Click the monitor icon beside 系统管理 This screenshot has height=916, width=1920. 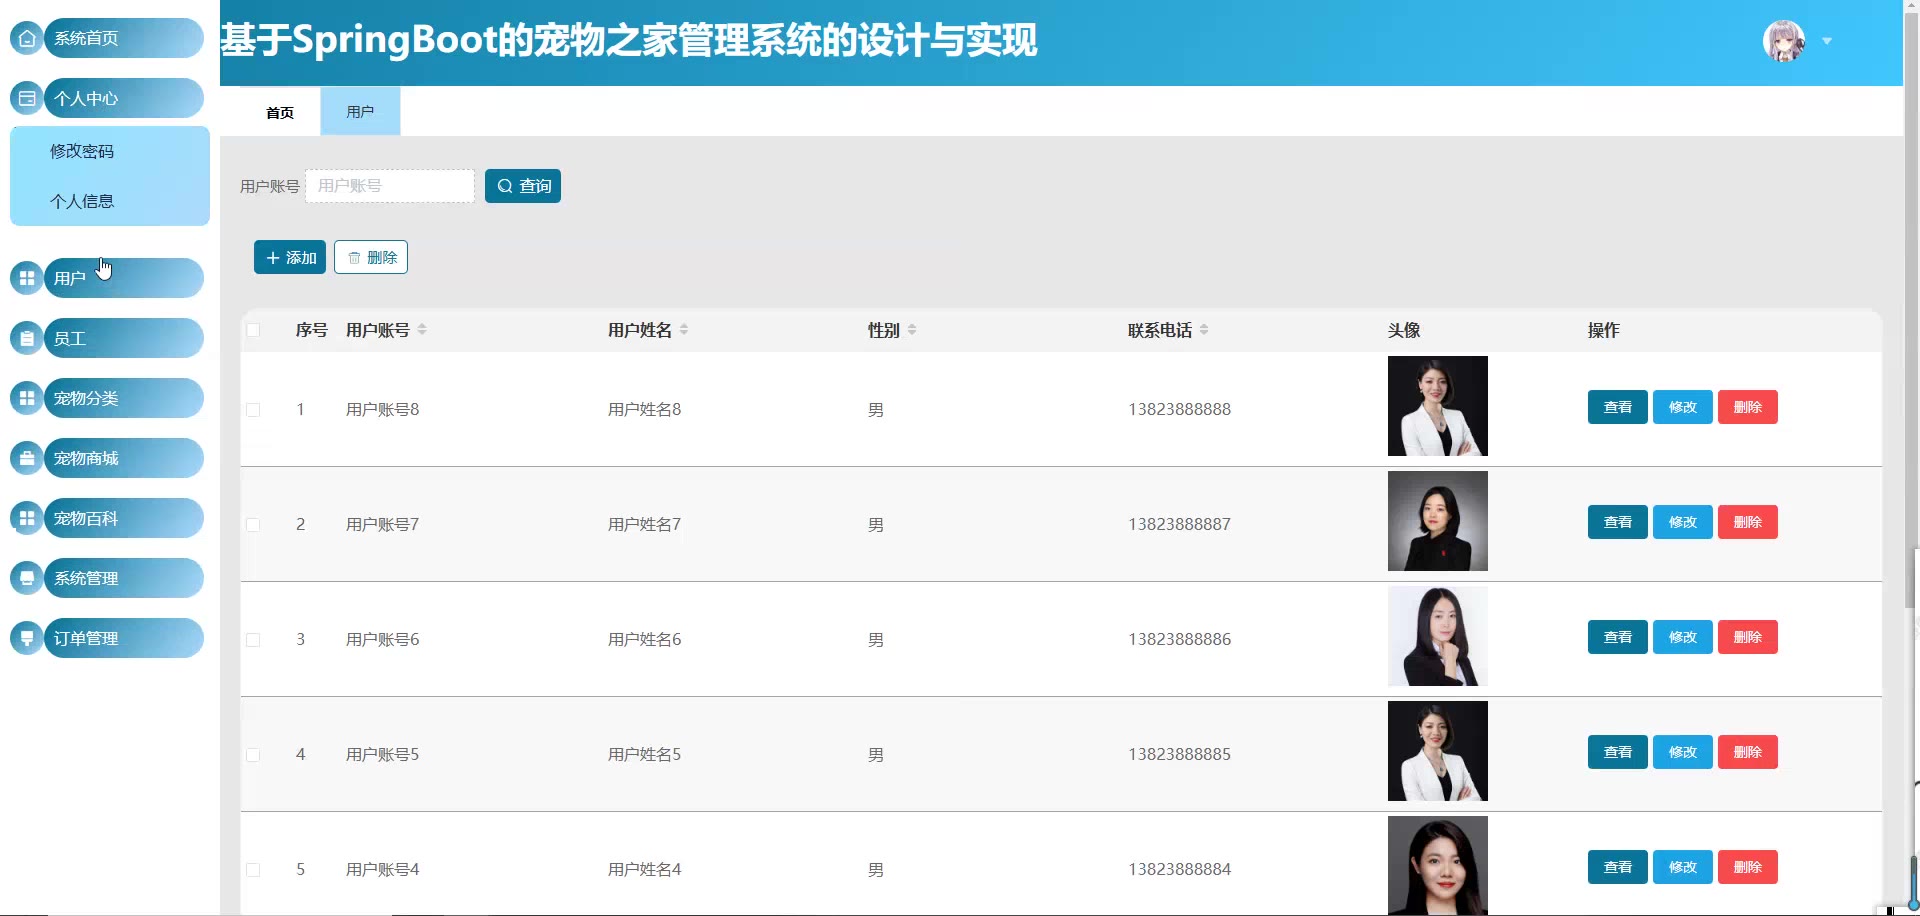27,578
